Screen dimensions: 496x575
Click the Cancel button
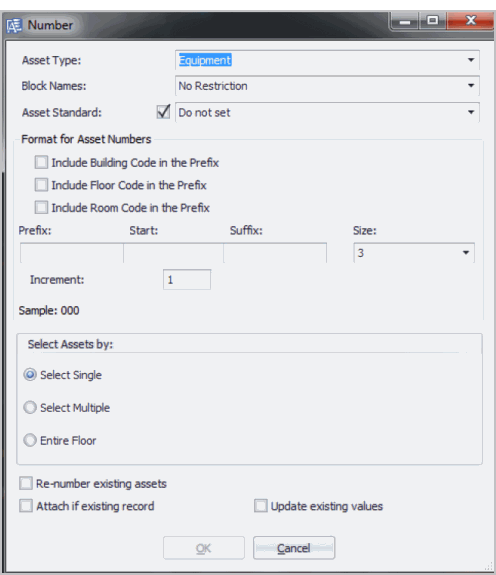pyautogui.click(x=294, y=548)
